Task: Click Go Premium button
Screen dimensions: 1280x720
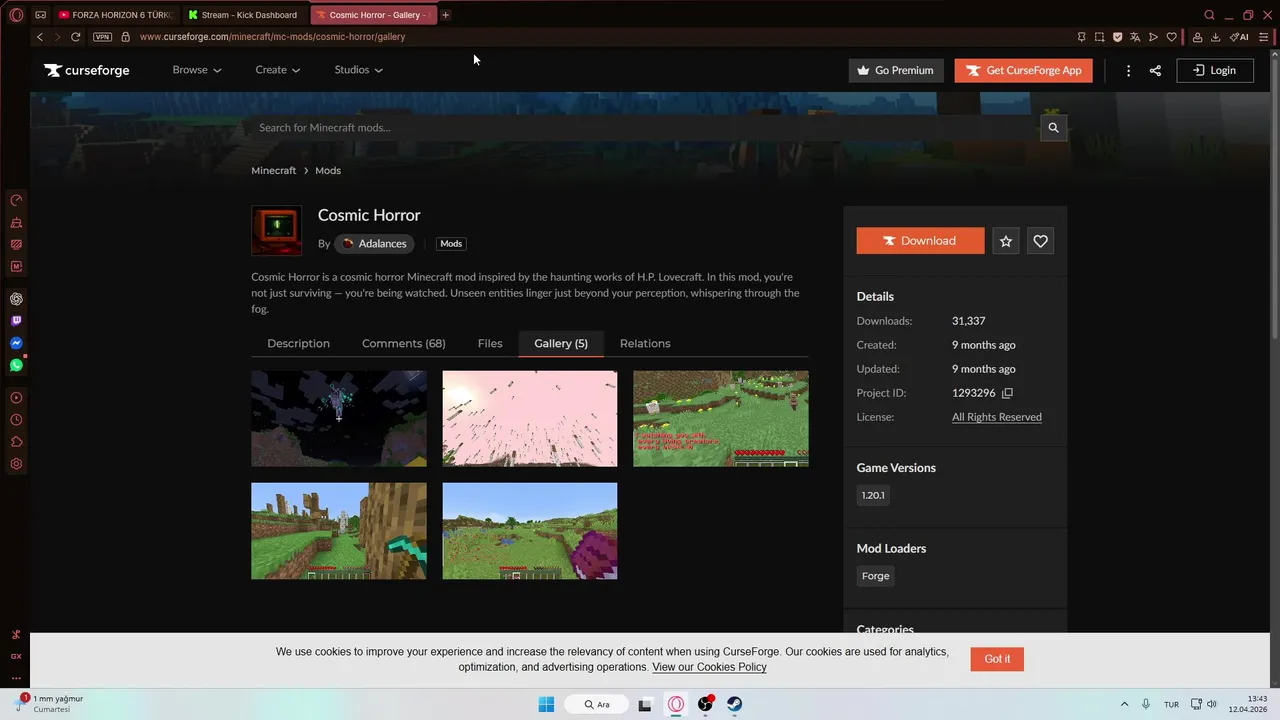Action: click(x=896, y=70)
